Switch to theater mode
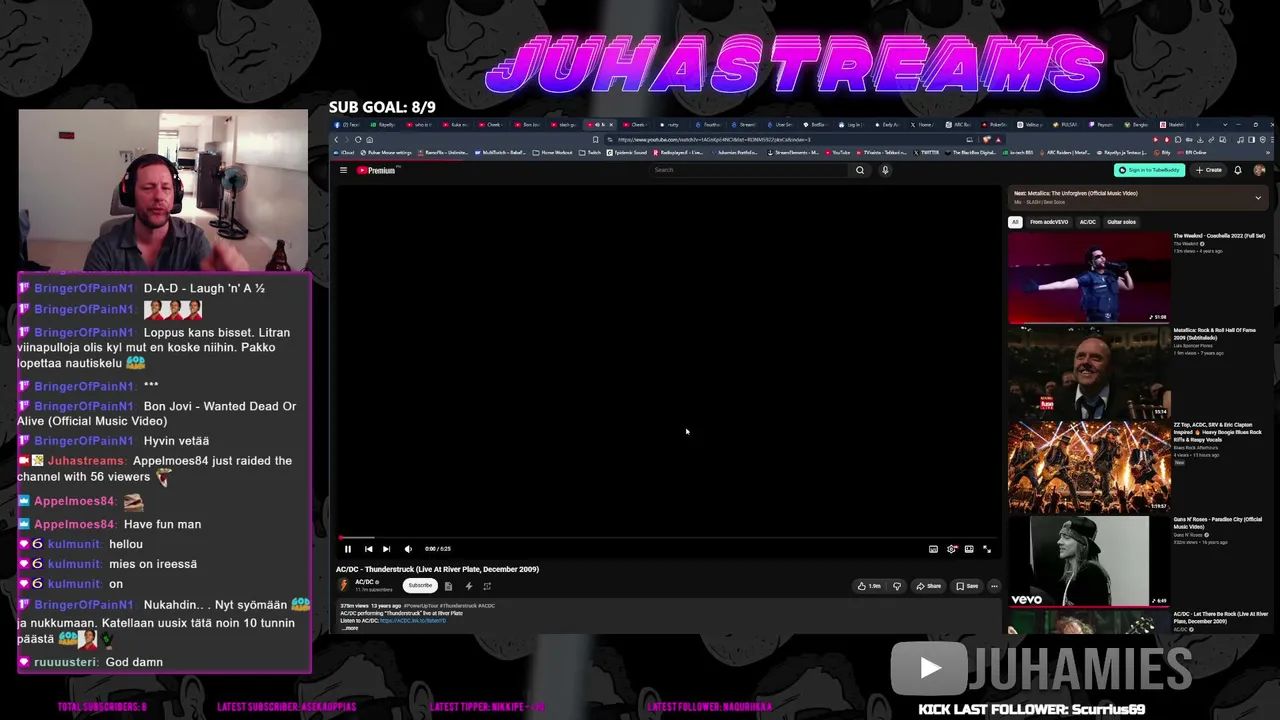Screen dimensions: 1280x720 969,549
